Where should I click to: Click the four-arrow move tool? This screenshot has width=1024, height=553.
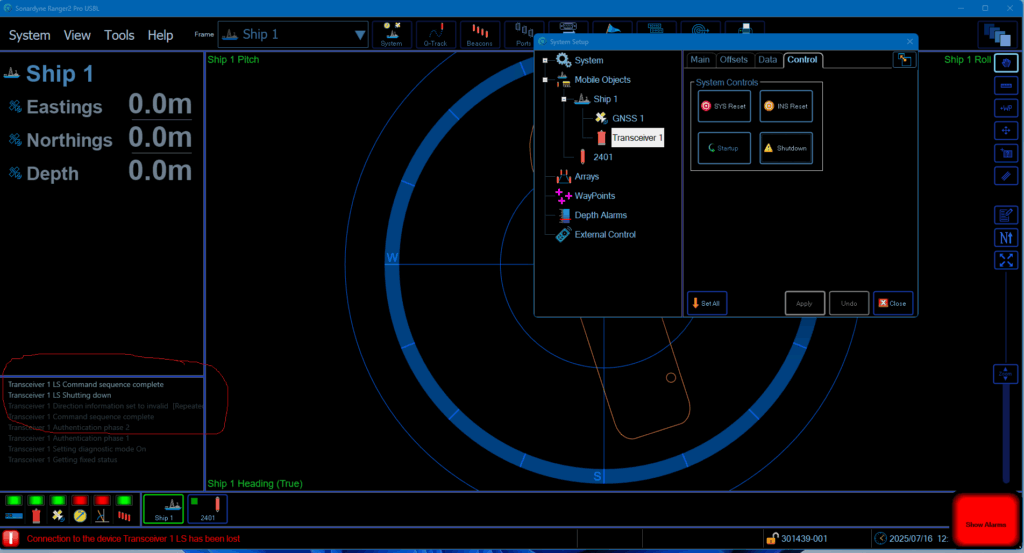[1006, 131]
